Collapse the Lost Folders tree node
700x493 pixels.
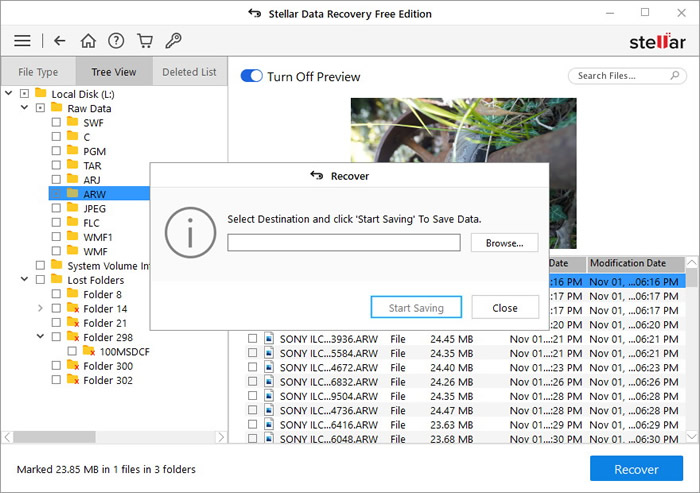[x=24, y=280]
